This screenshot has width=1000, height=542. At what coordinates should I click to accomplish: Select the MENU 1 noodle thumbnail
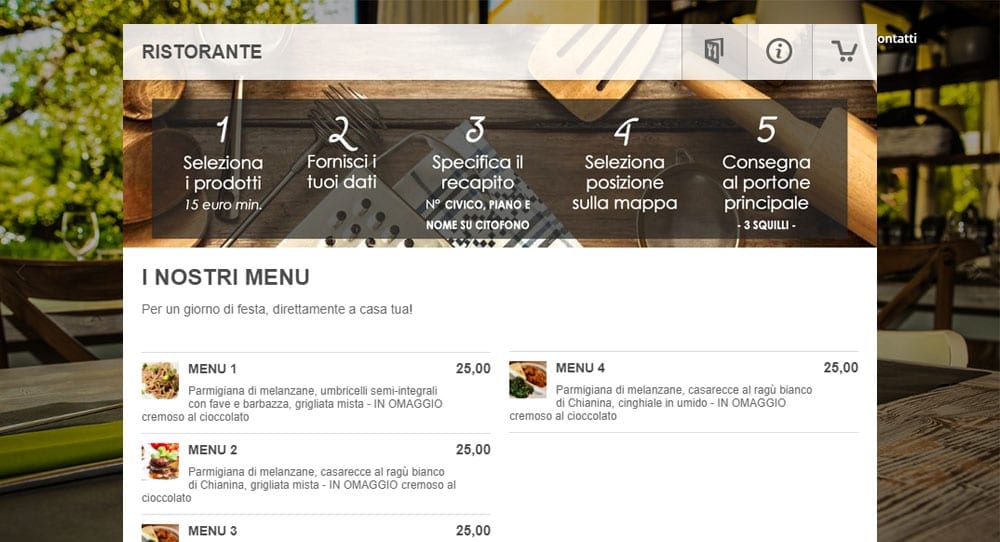160,380
